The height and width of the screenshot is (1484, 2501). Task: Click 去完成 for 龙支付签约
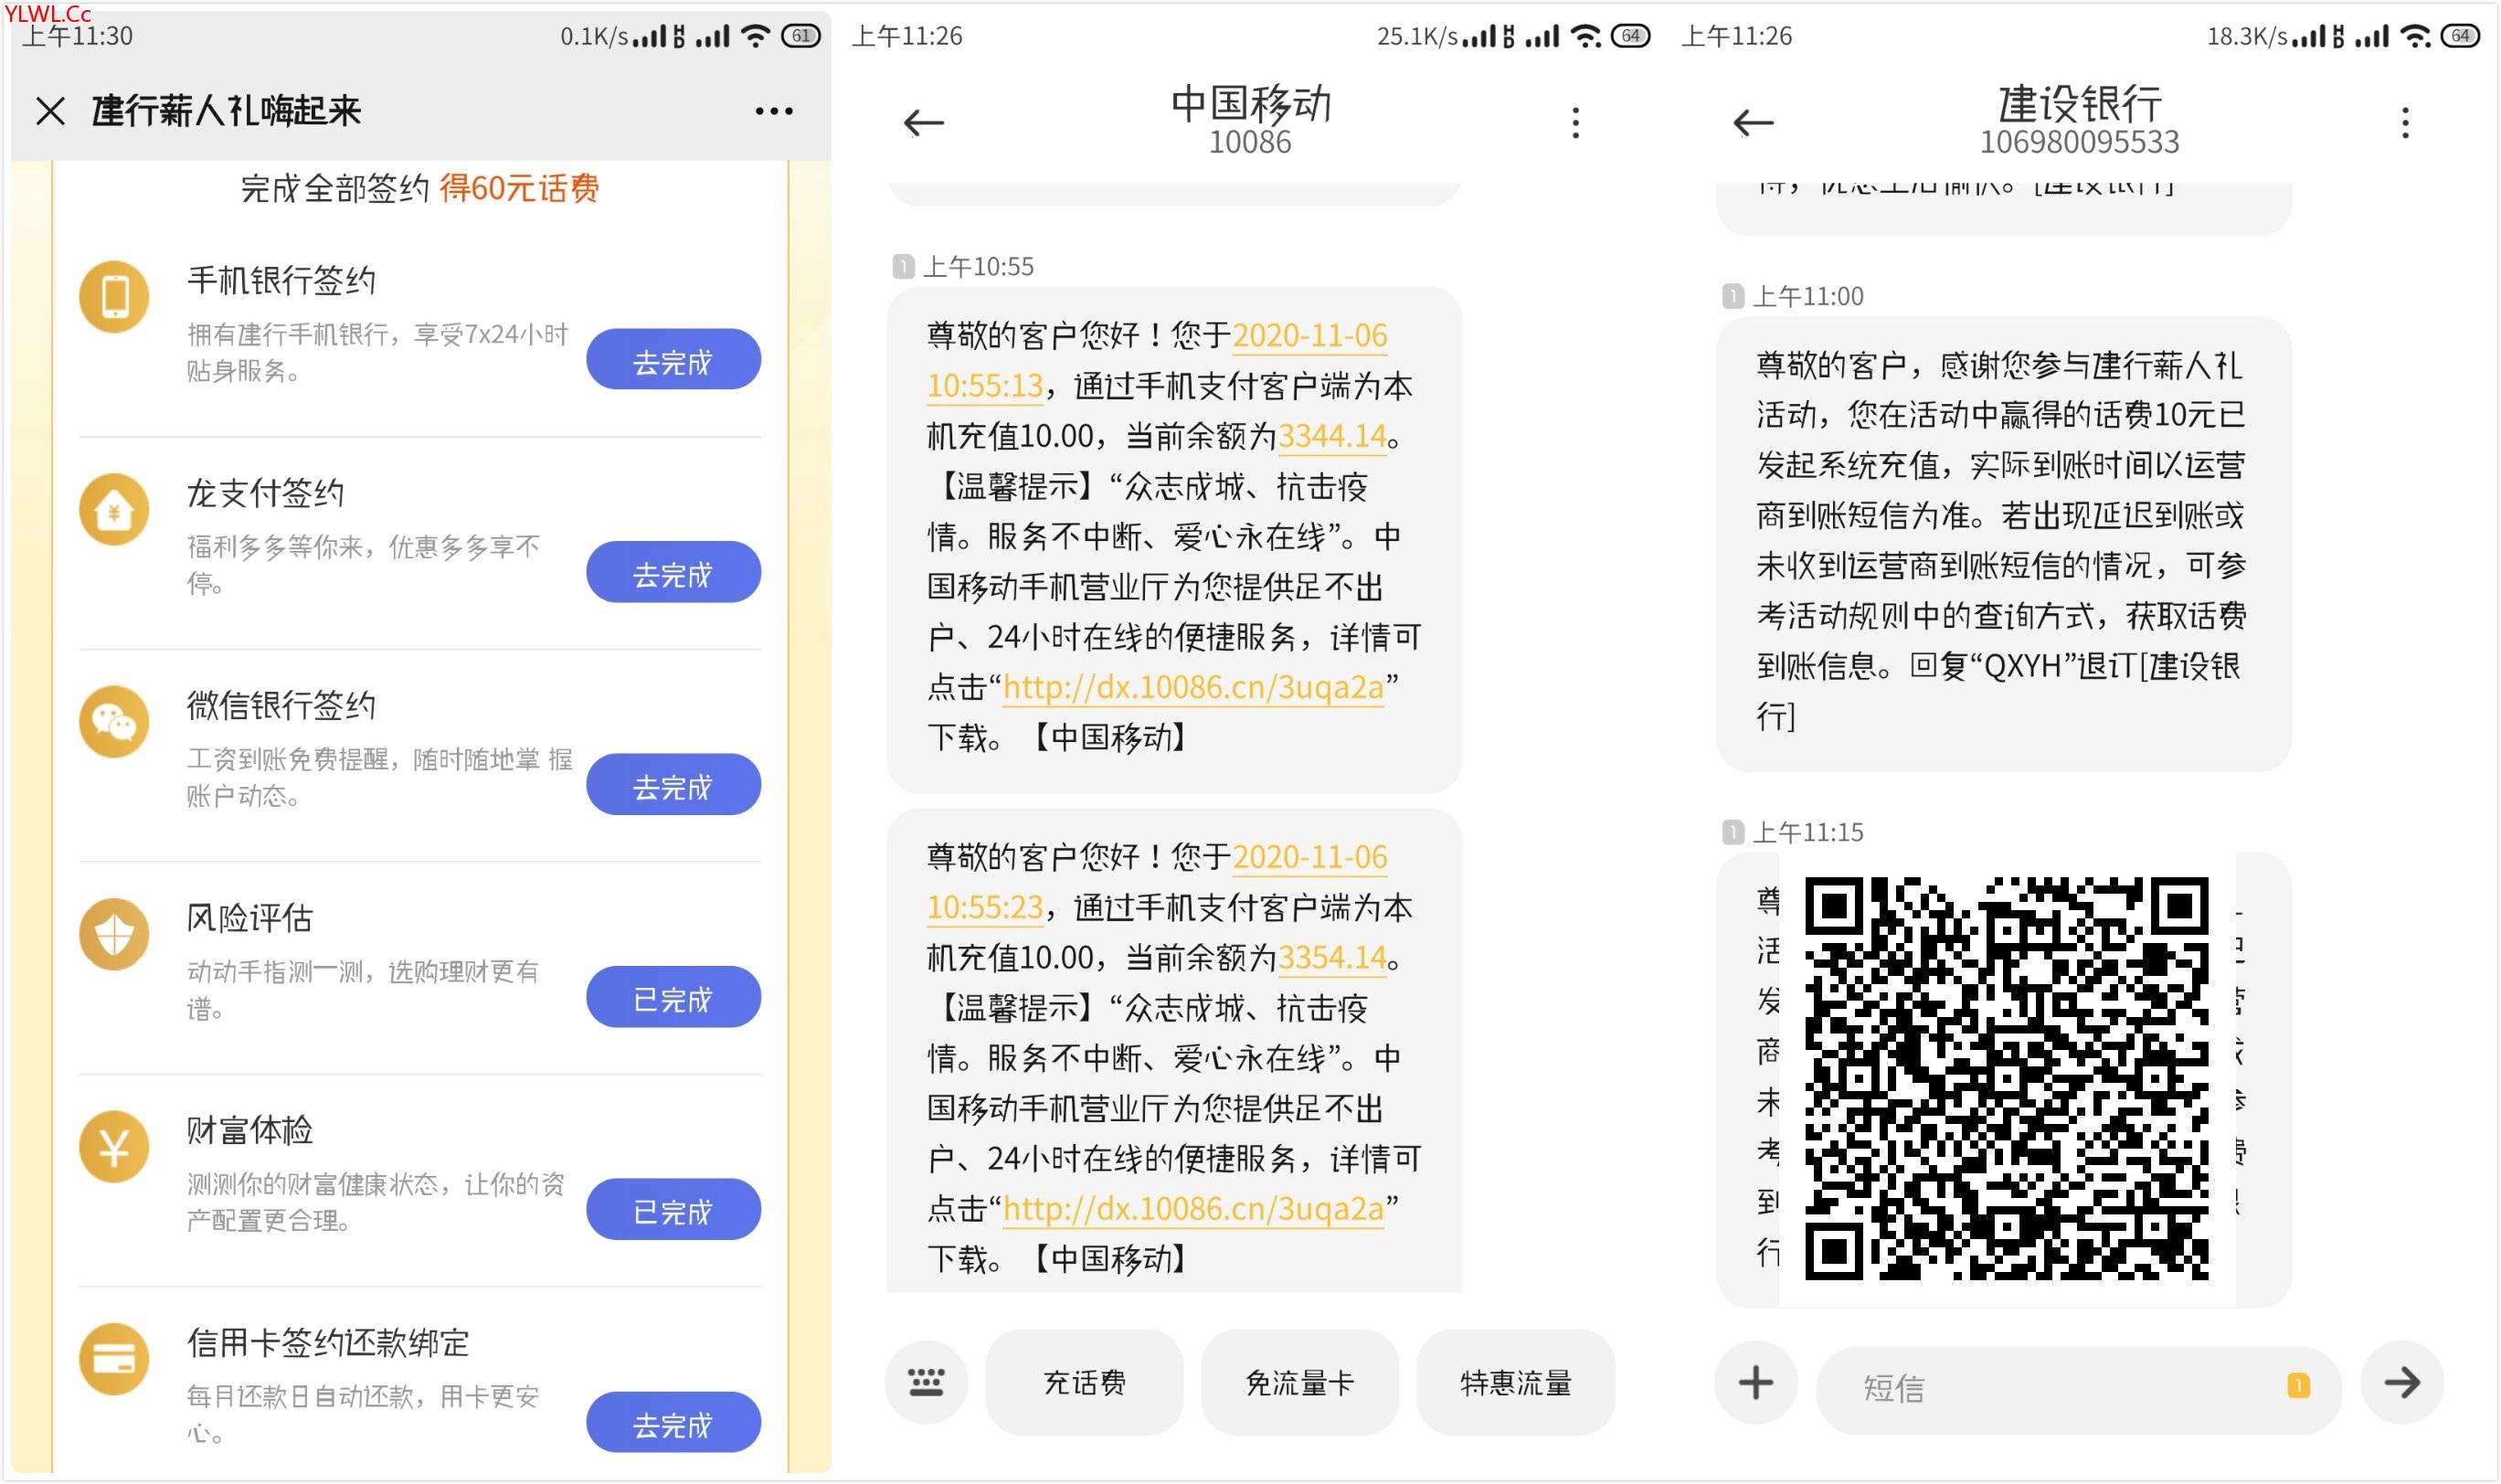coord(673,573)
